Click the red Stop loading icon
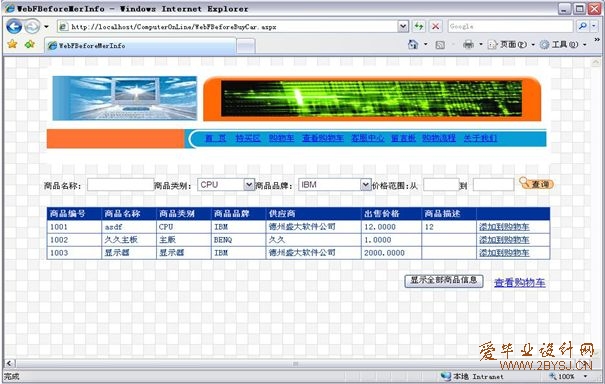Screen dimensions: 605x384 coord(436,26)
